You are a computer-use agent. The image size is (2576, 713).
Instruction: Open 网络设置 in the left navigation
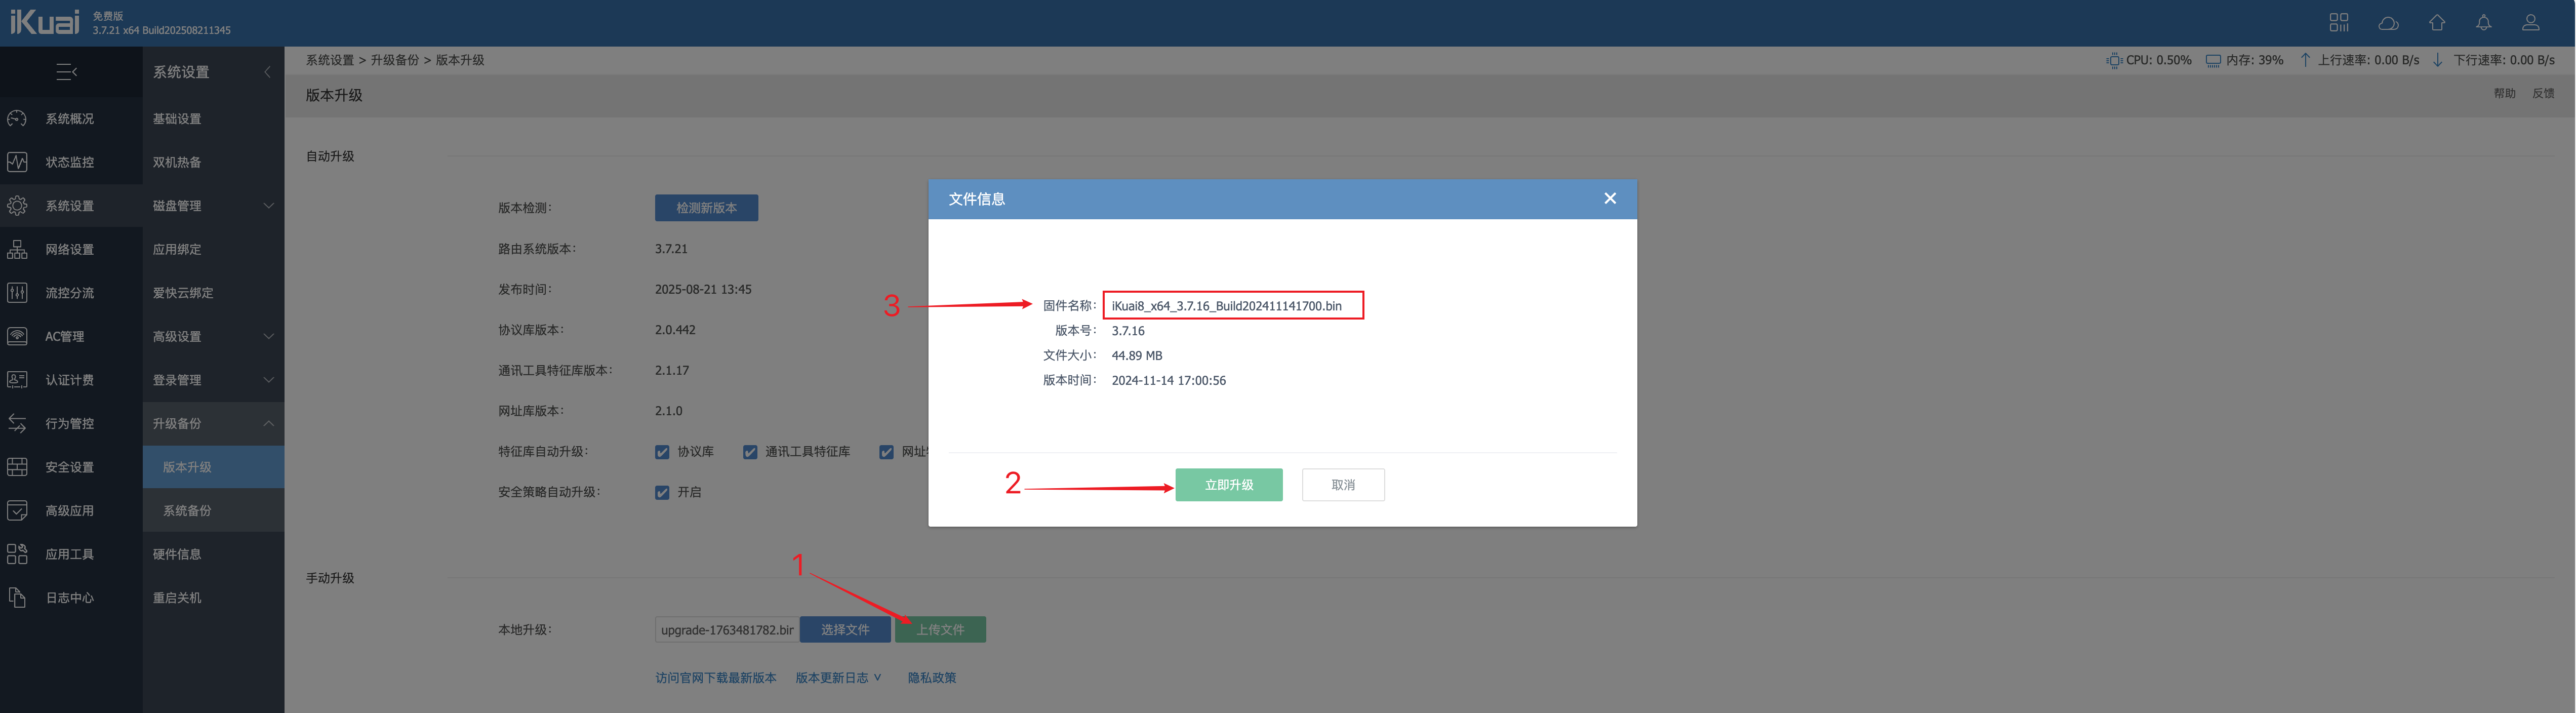[x=69, y=249]
